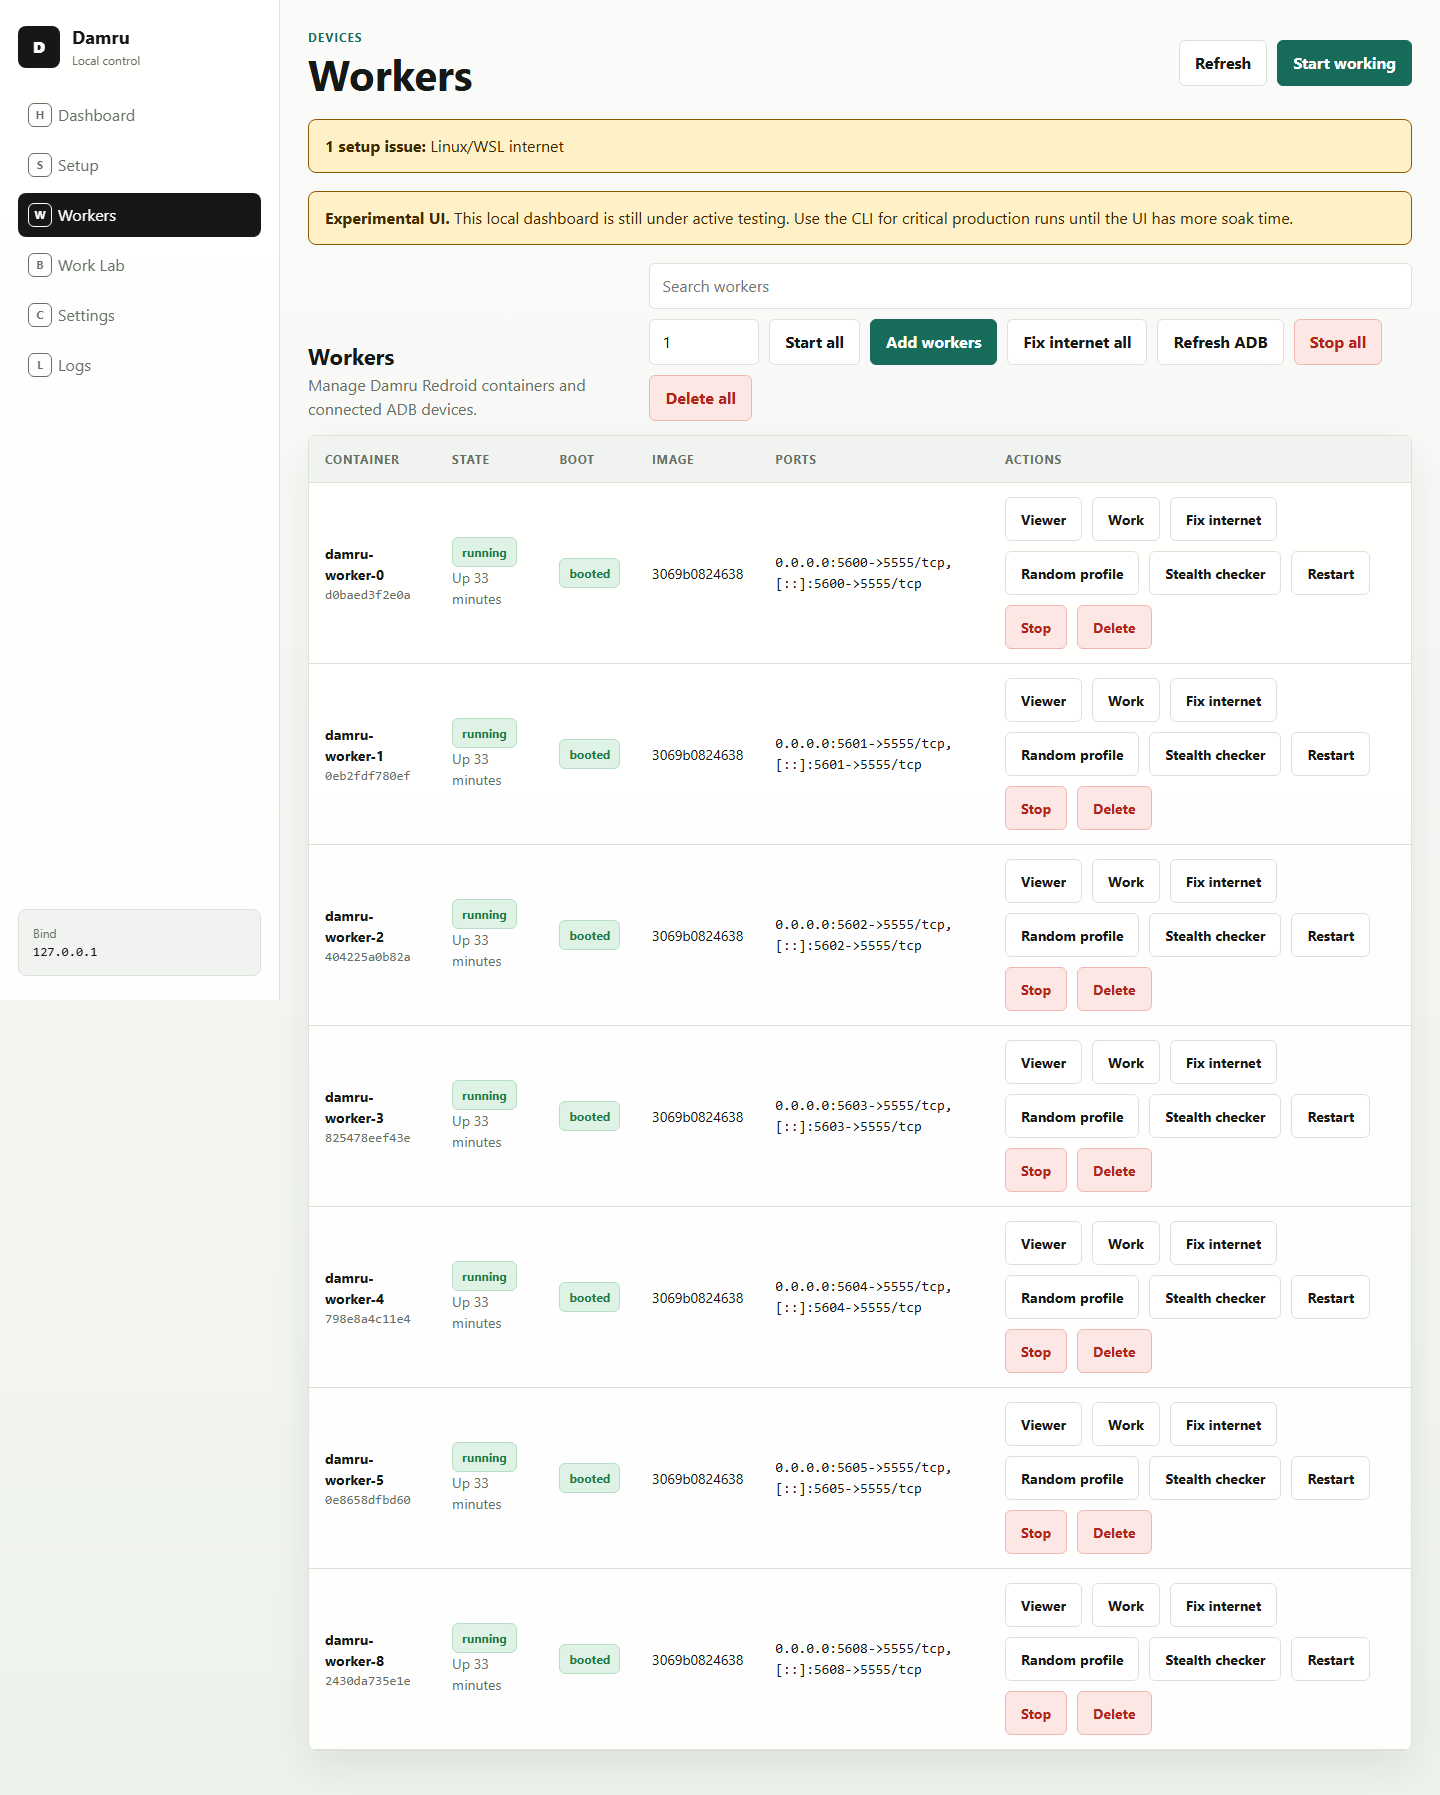Click the H icon beside Dashboard
Image resolution: width=1440 pixels, height=1795 pixels.
[40, 115]
